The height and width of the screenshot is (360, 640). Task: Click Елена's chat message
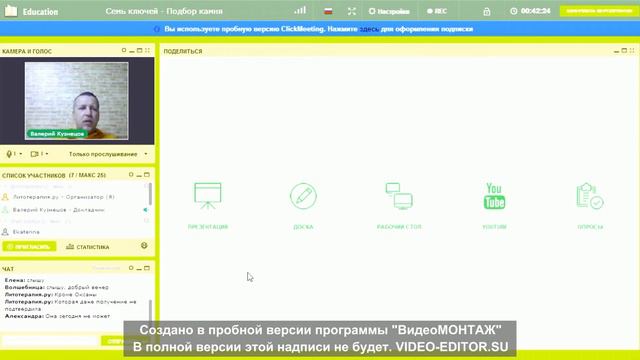pyautogui.click(x=24, y=280)
